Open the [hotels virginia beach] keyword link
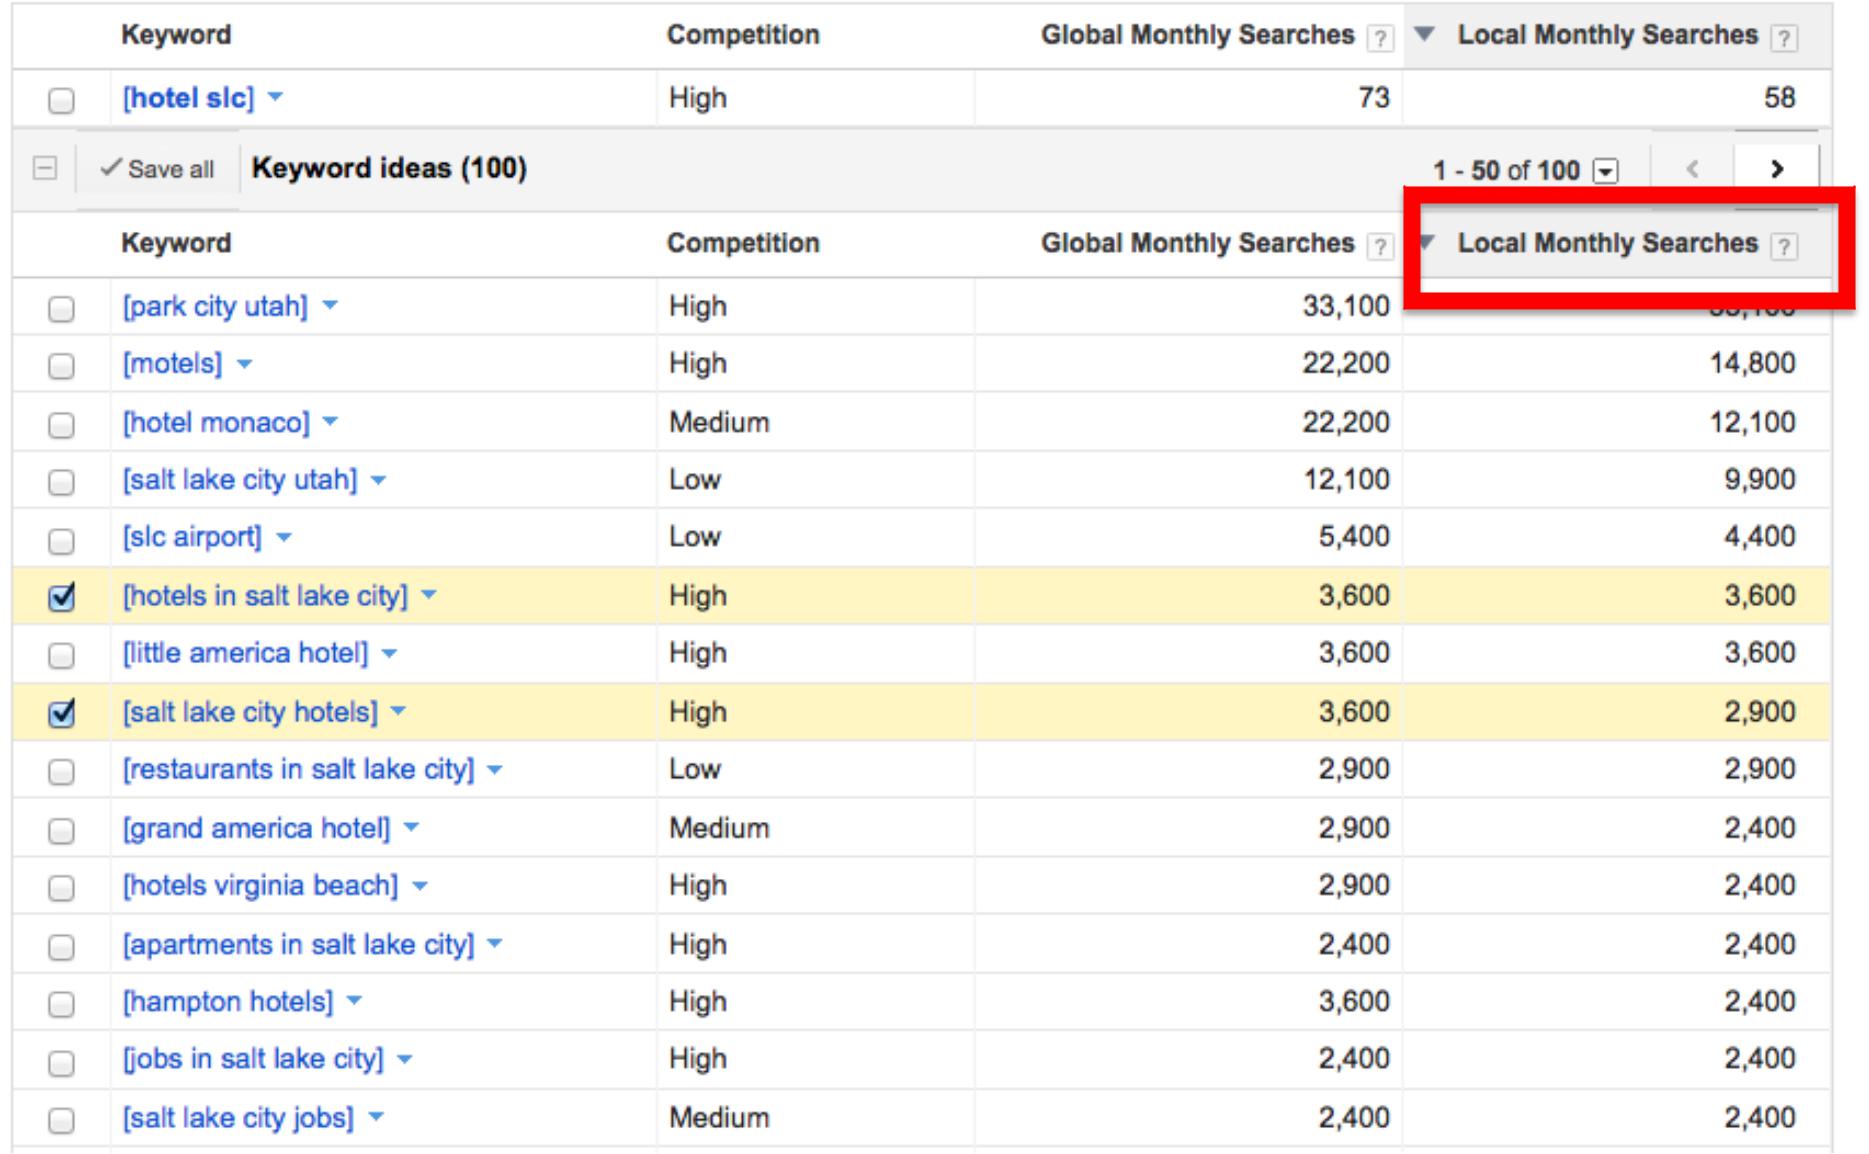1869x1154 pixels. pos(260,886)
